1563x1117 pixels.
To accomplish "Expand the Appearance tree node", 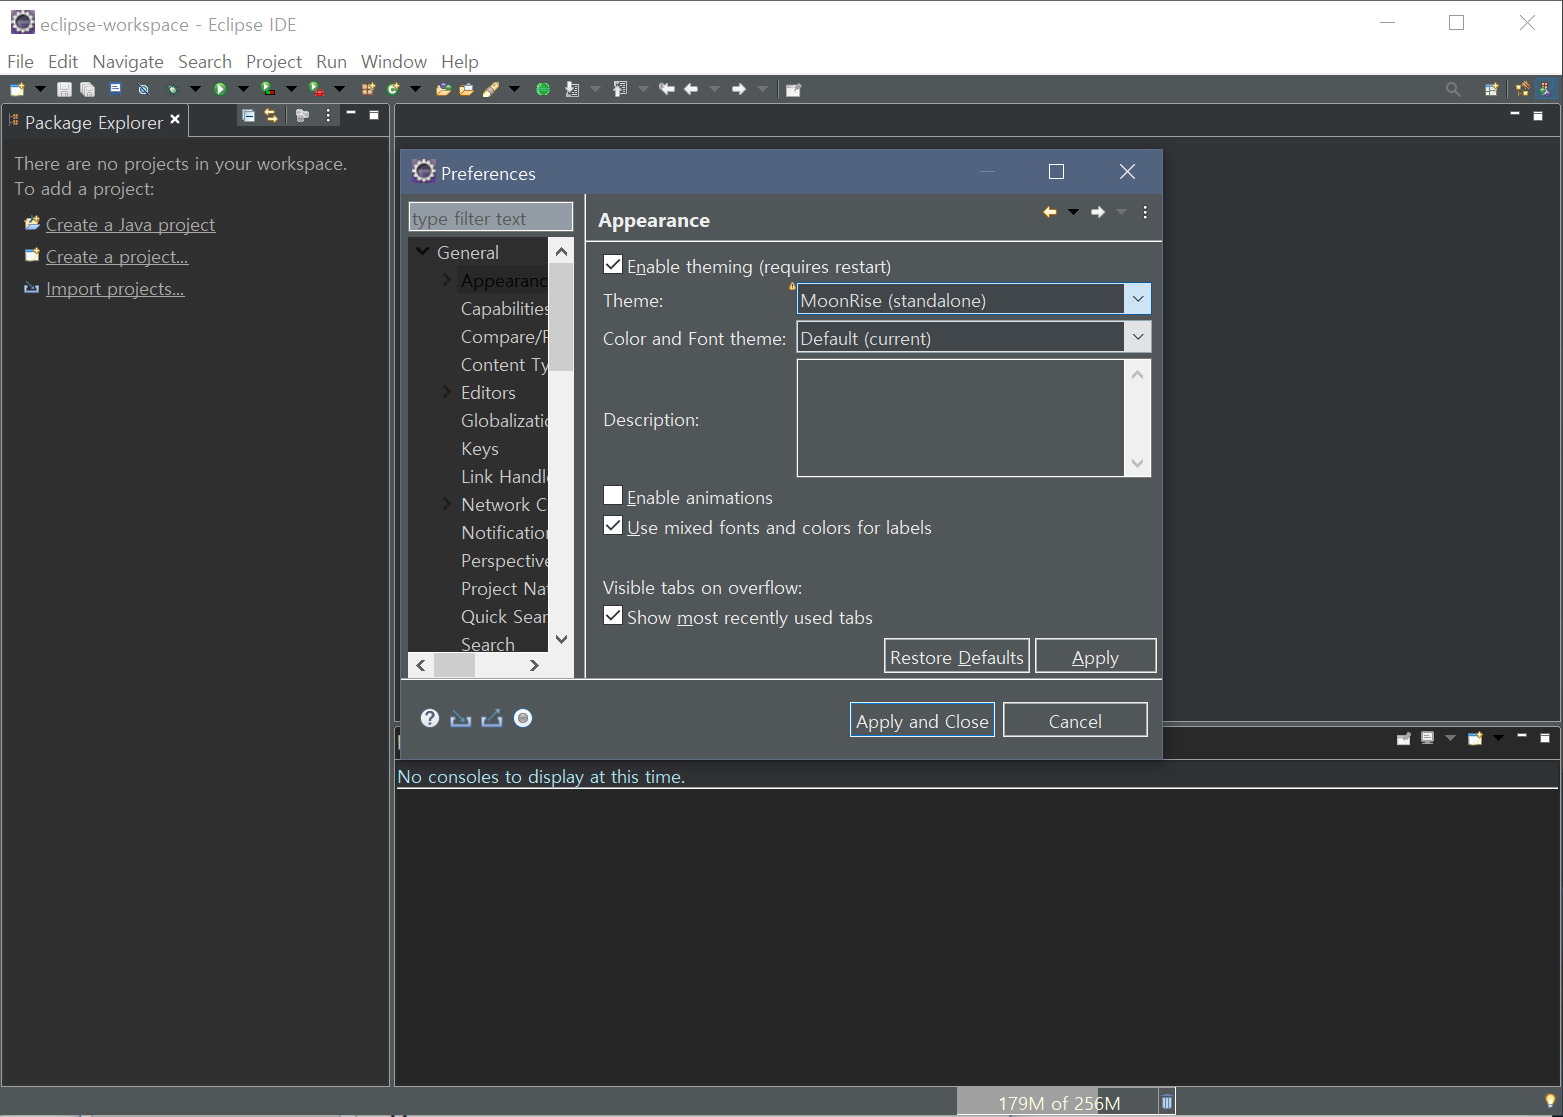I will tap(446, 280).
